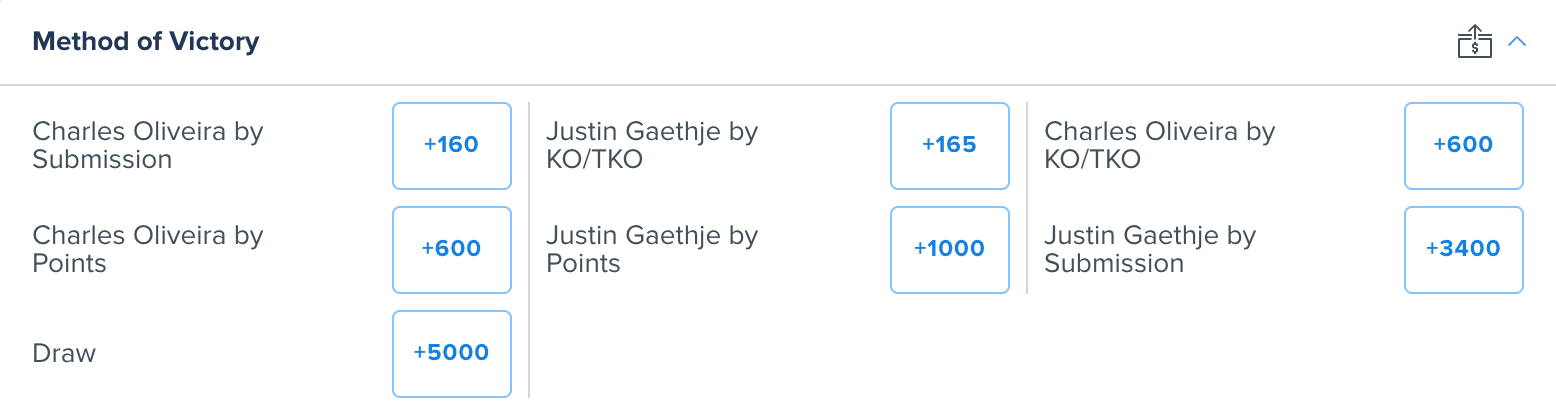Click the Method of Victory heading text
Viewport: 1556px width, 412px height.
coord(146,42)
